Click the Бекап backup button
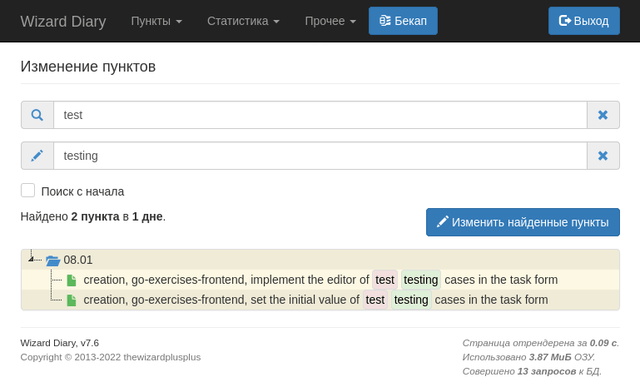 (x=403, y=21)
